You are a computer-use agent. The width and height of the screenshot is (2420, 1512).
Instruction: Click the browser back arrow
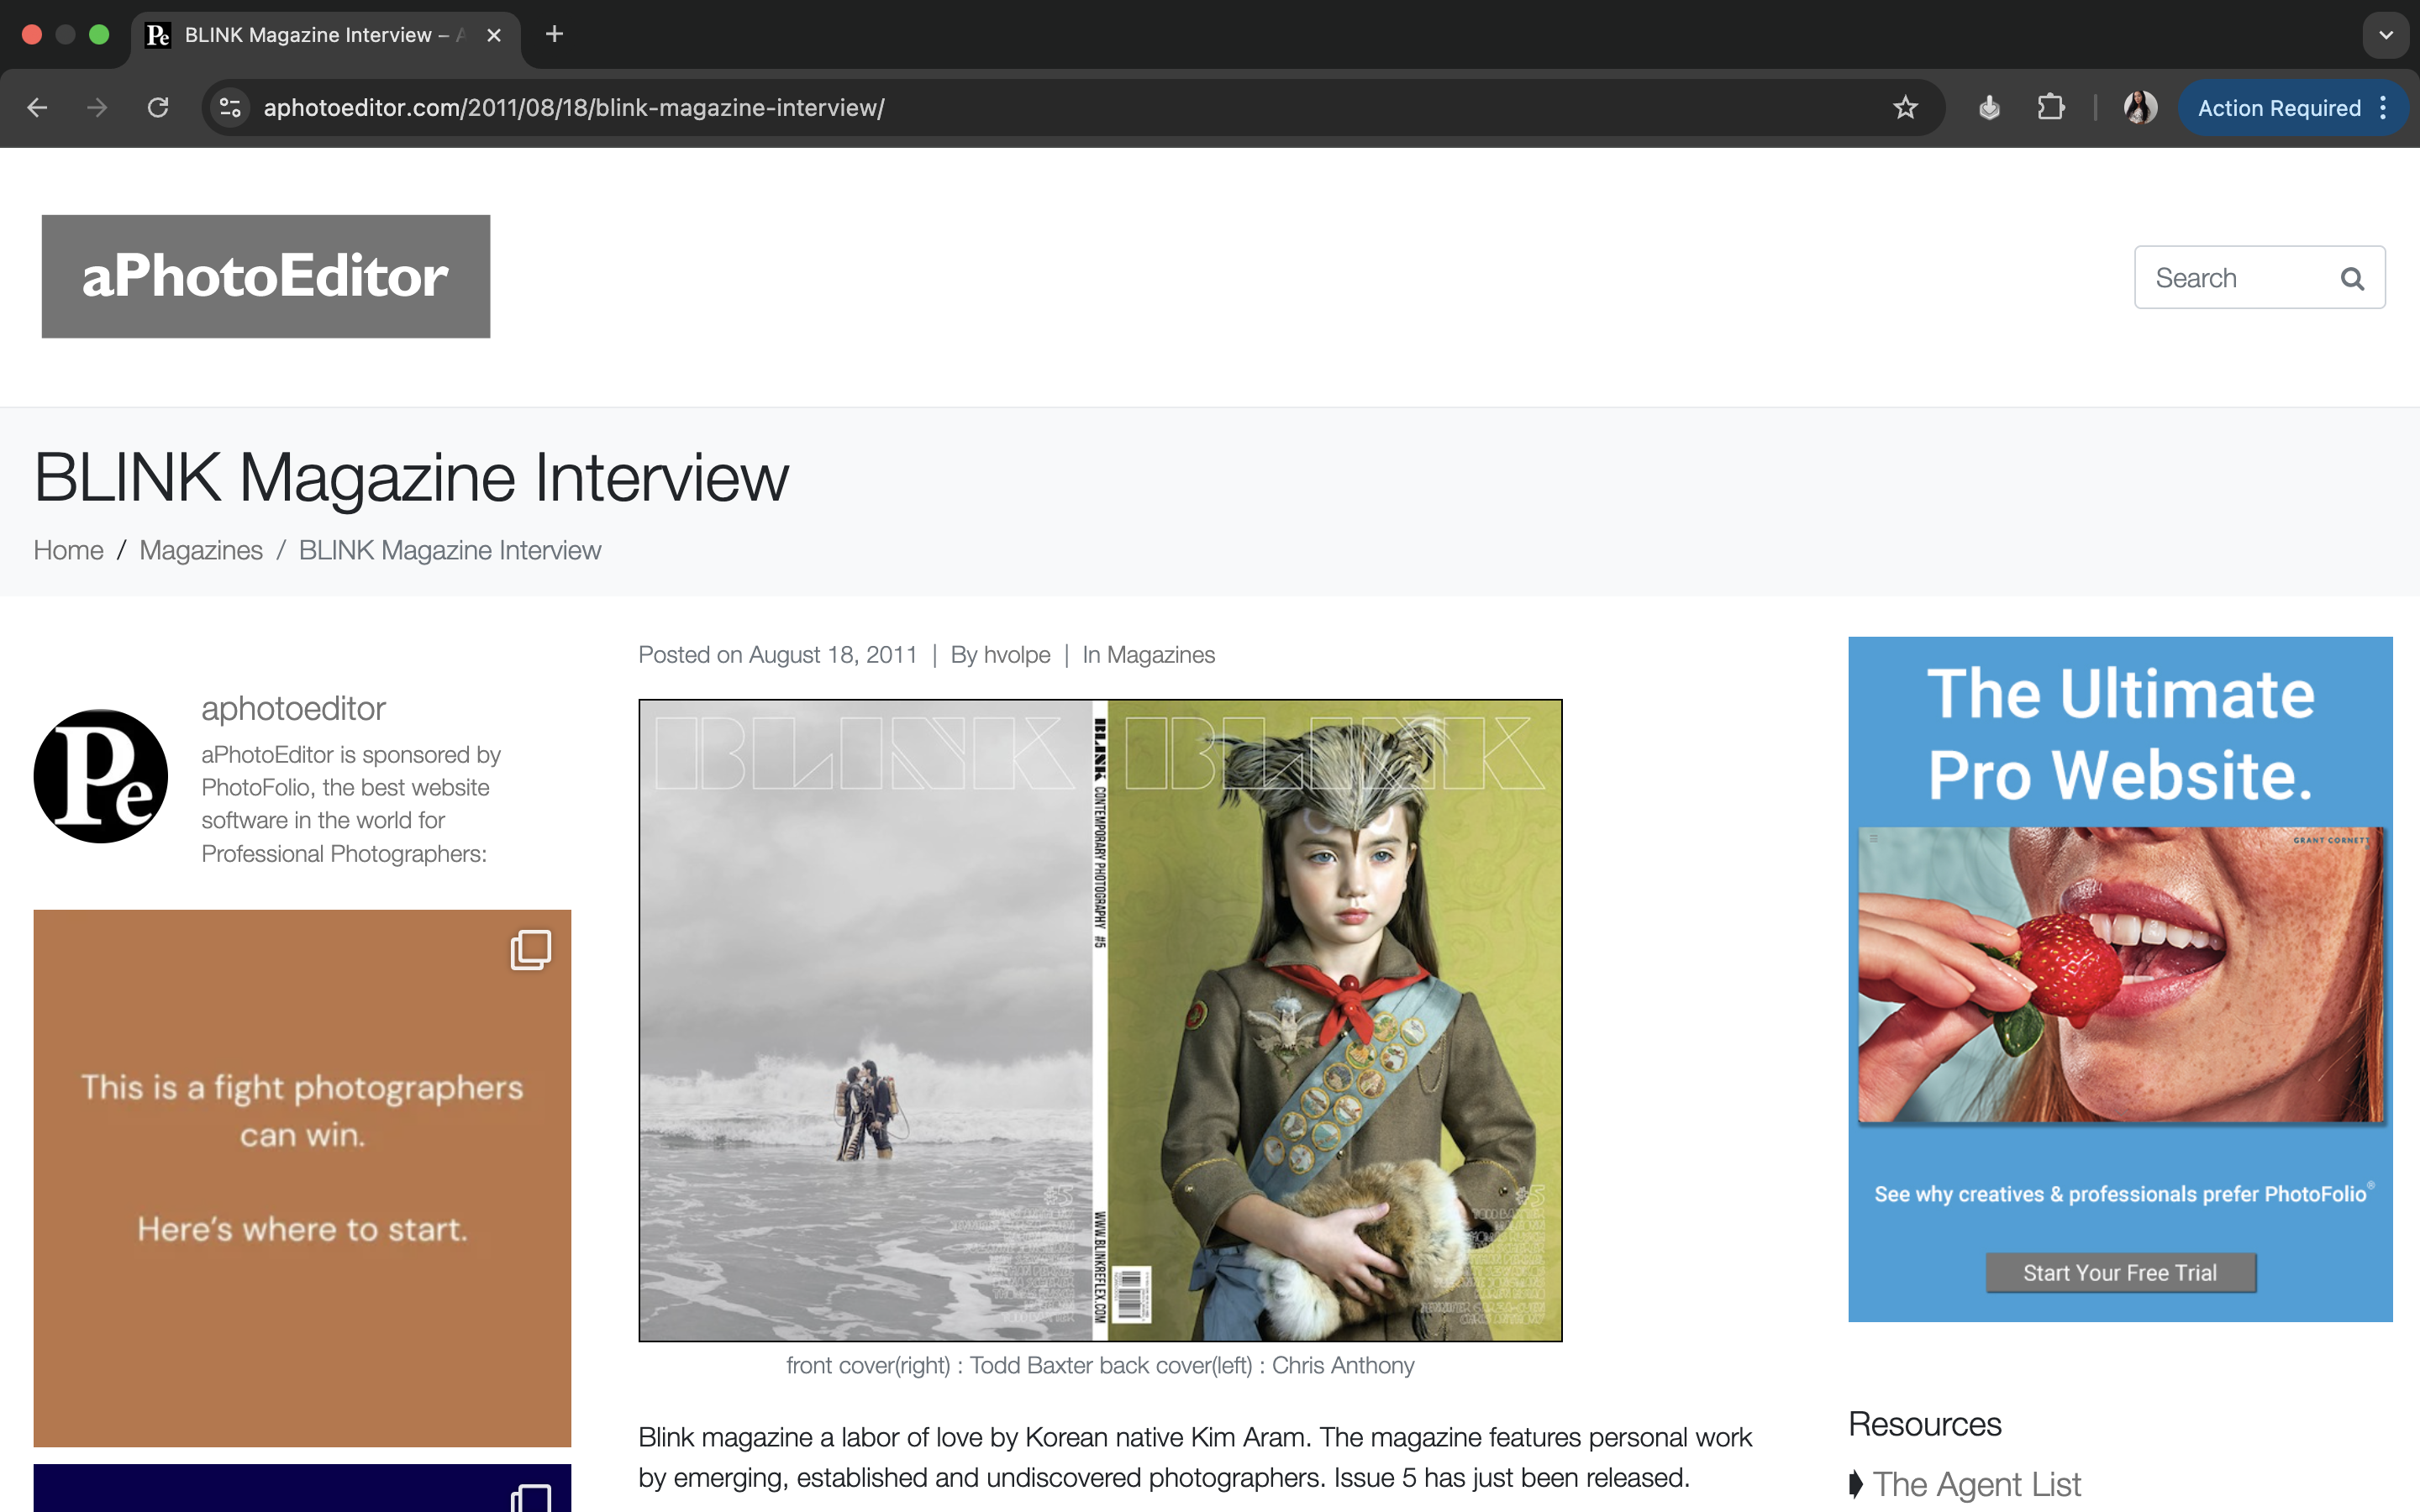click(x=37, y=108)
